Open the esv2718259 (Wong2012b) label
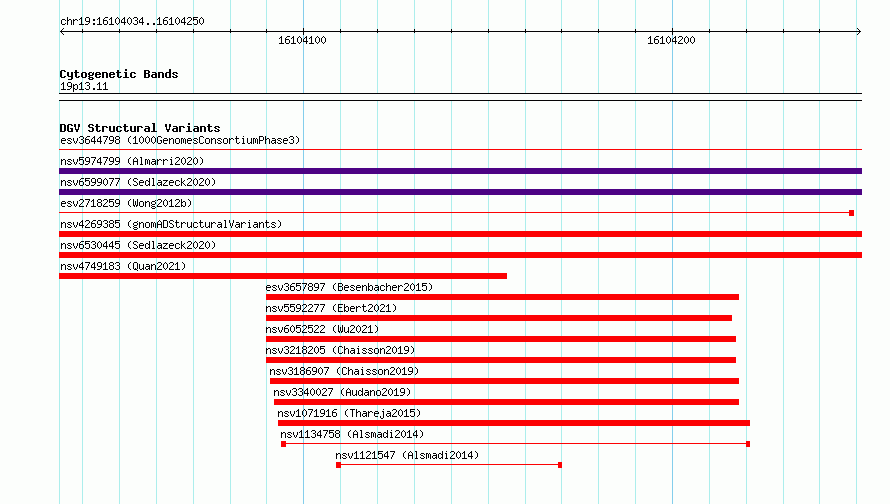This screenshot has width=890, height=504. tap(126, 203)
